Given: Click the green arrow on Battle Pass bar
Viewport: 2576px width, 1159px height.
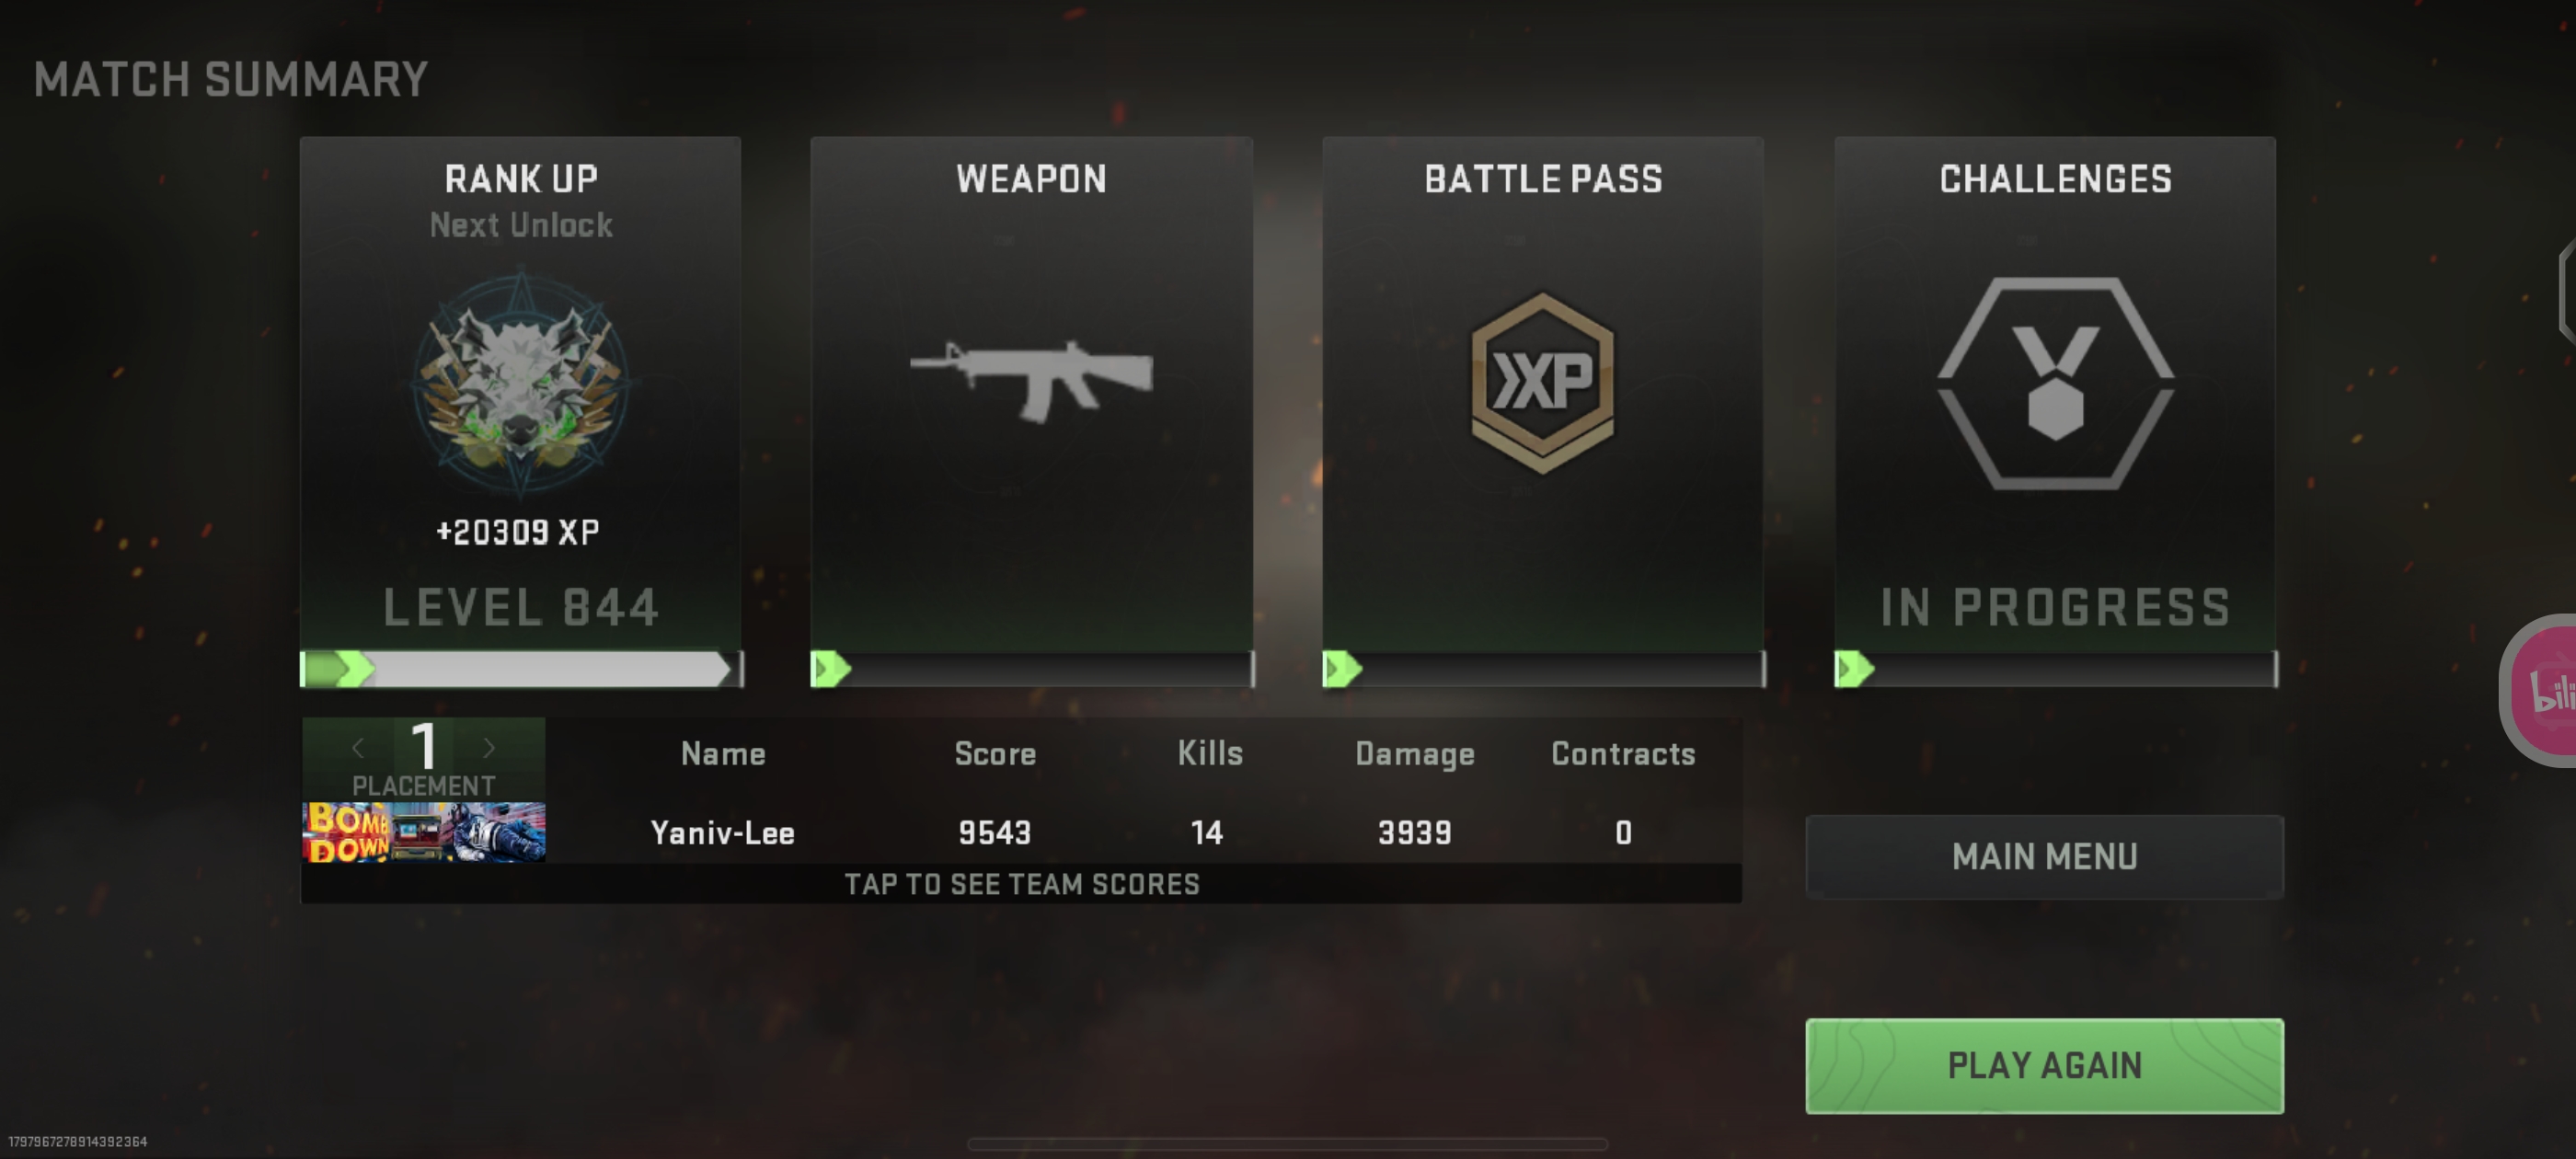Looking at the screenshot, I should tap(1343, 669).
